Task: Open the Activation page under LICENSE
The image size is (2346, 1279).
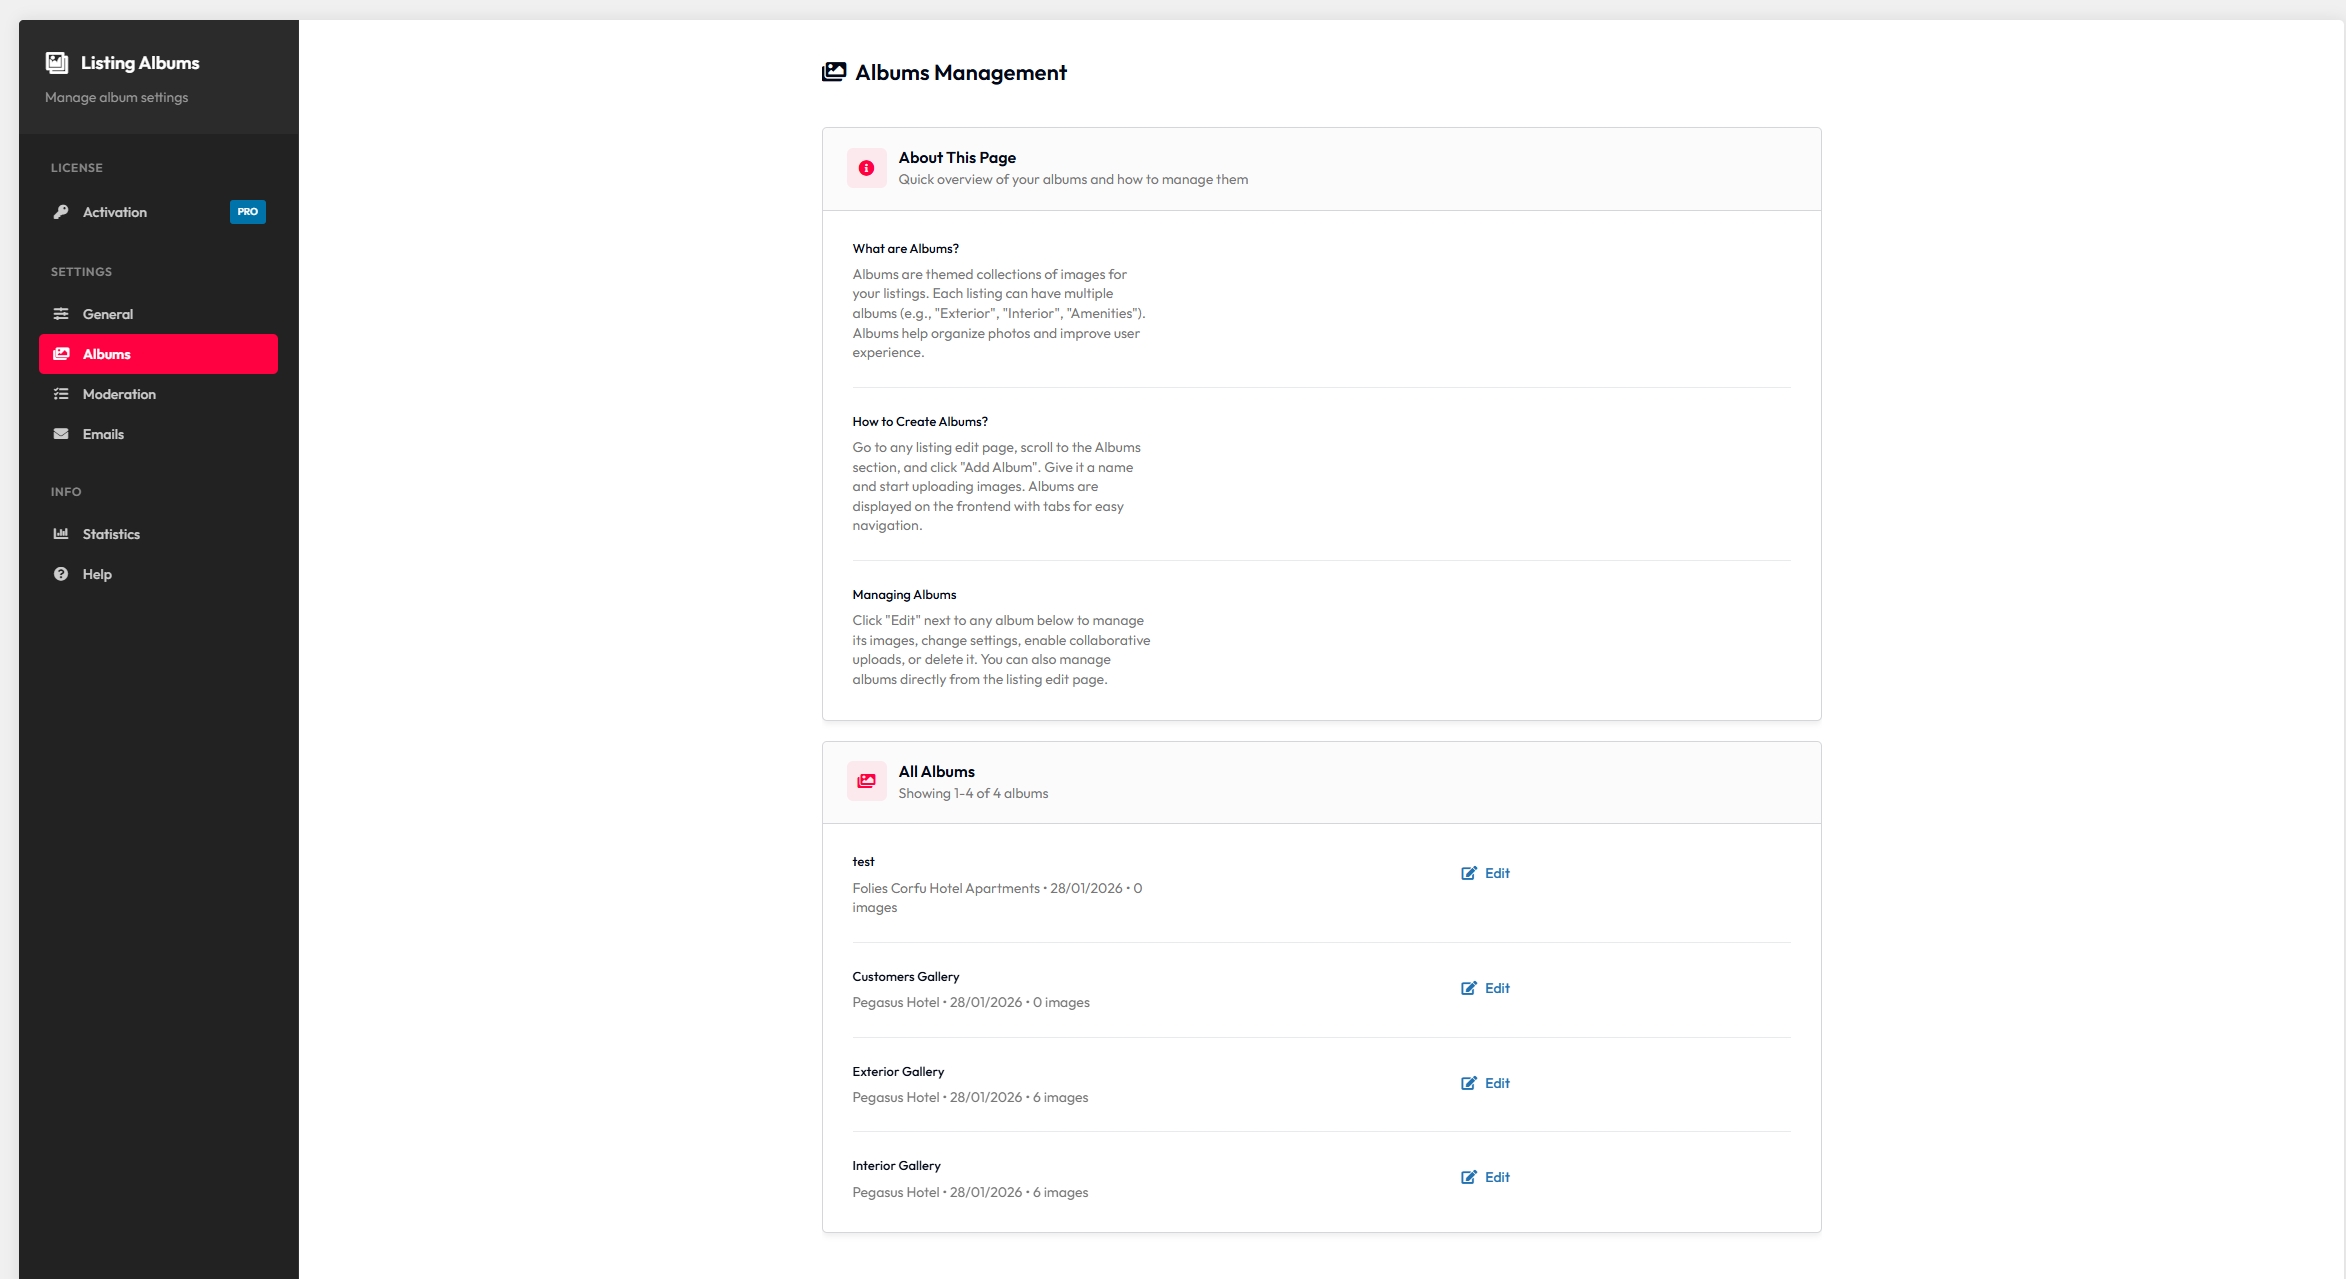Action: click(x=113, y=211)
